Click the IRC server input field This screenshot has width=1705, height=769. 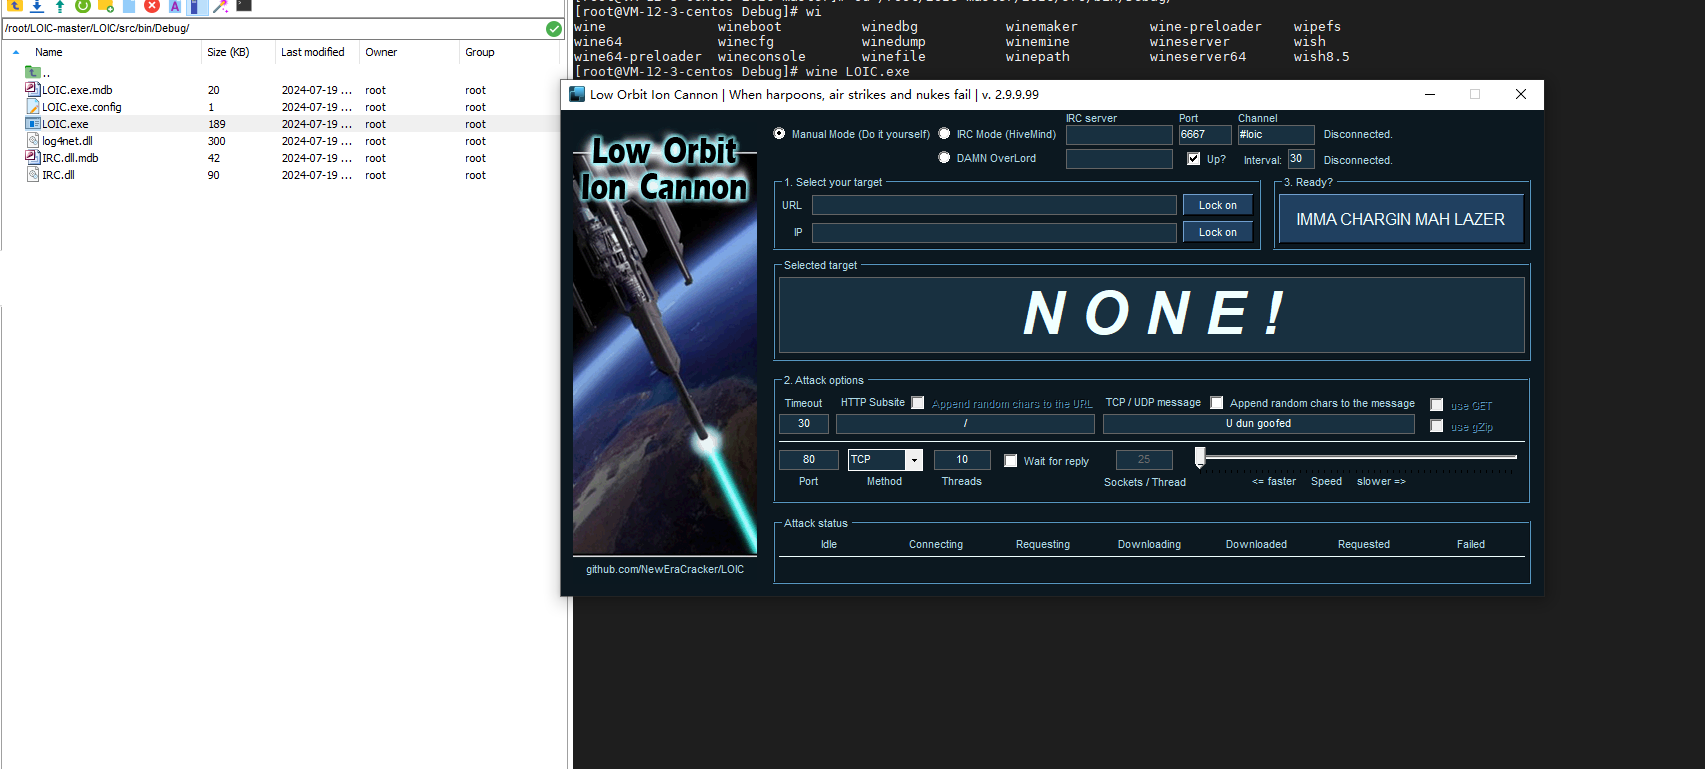(x=1119, y=135)
